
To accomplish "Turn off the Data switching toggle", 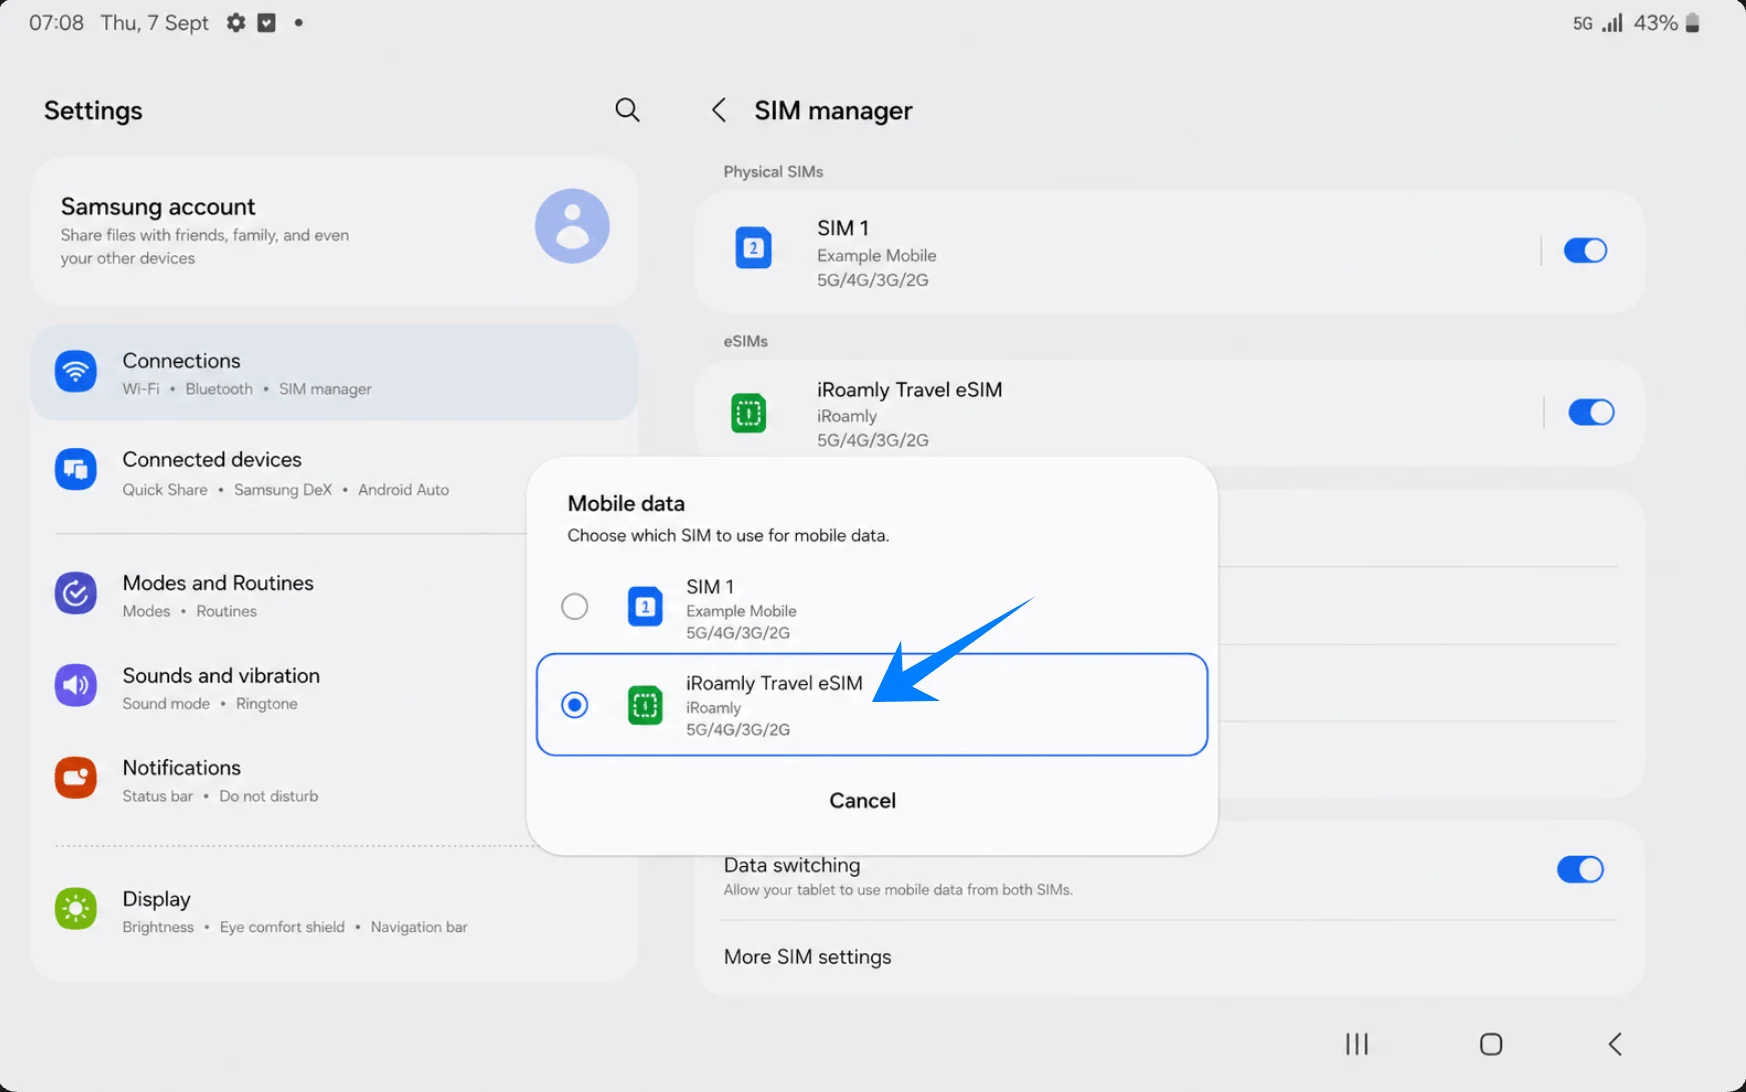I will pyautogui.click(x=1580, y=869).
